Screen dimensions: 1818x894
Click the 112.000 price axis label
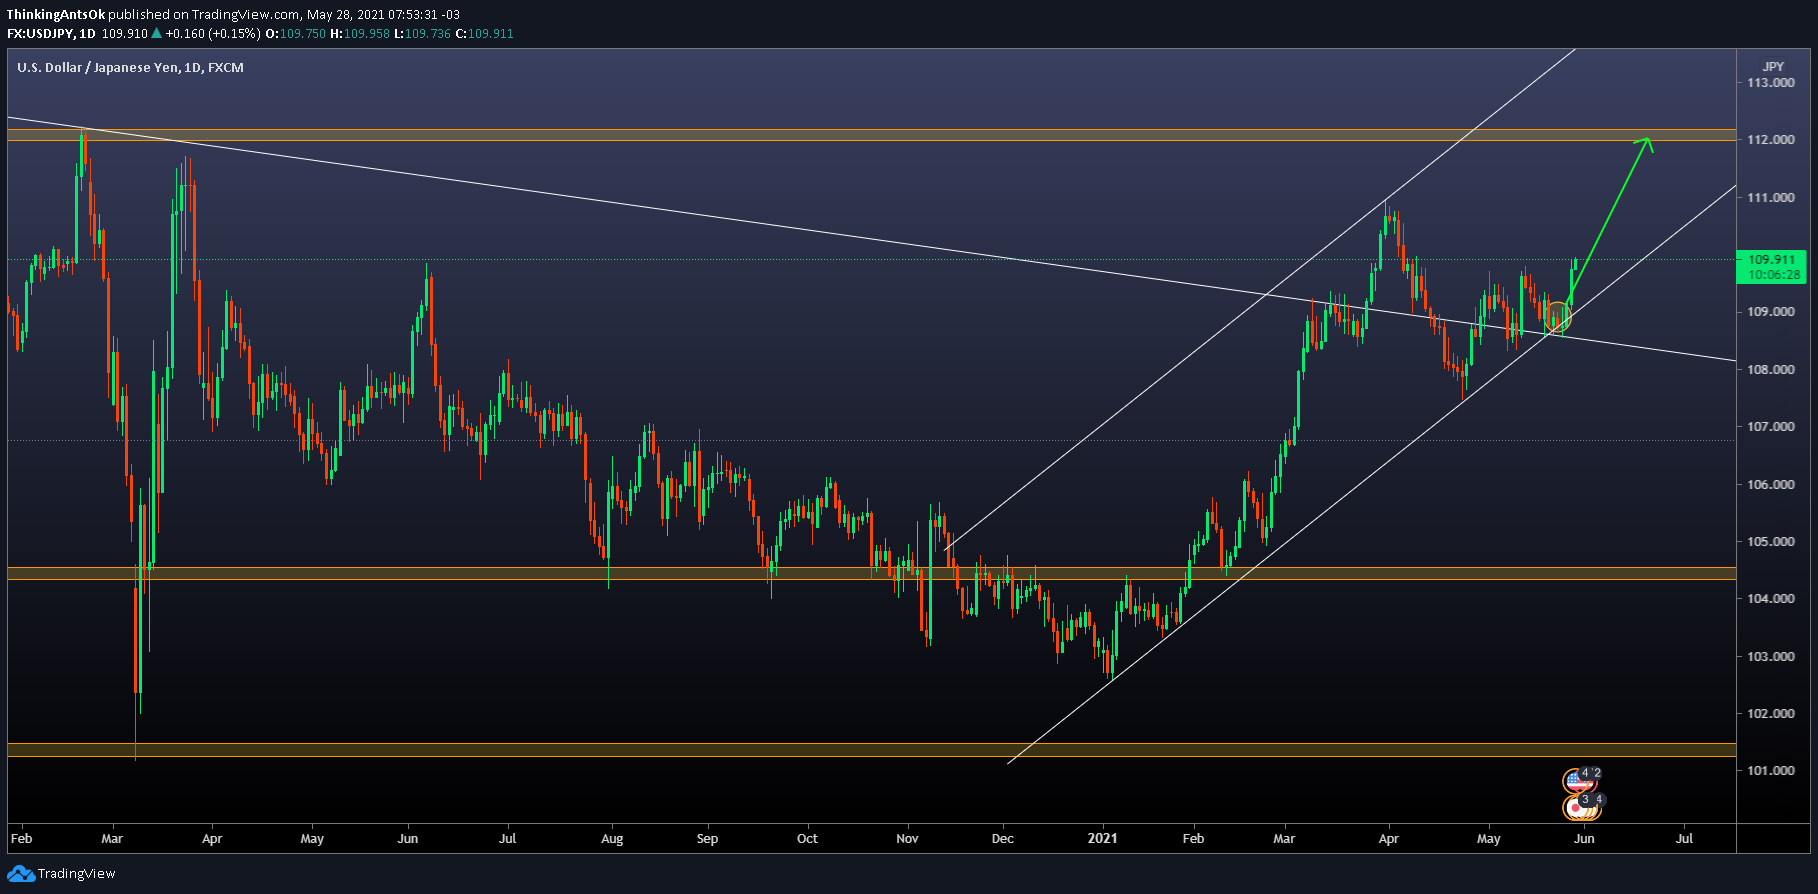pos(1770,140)
